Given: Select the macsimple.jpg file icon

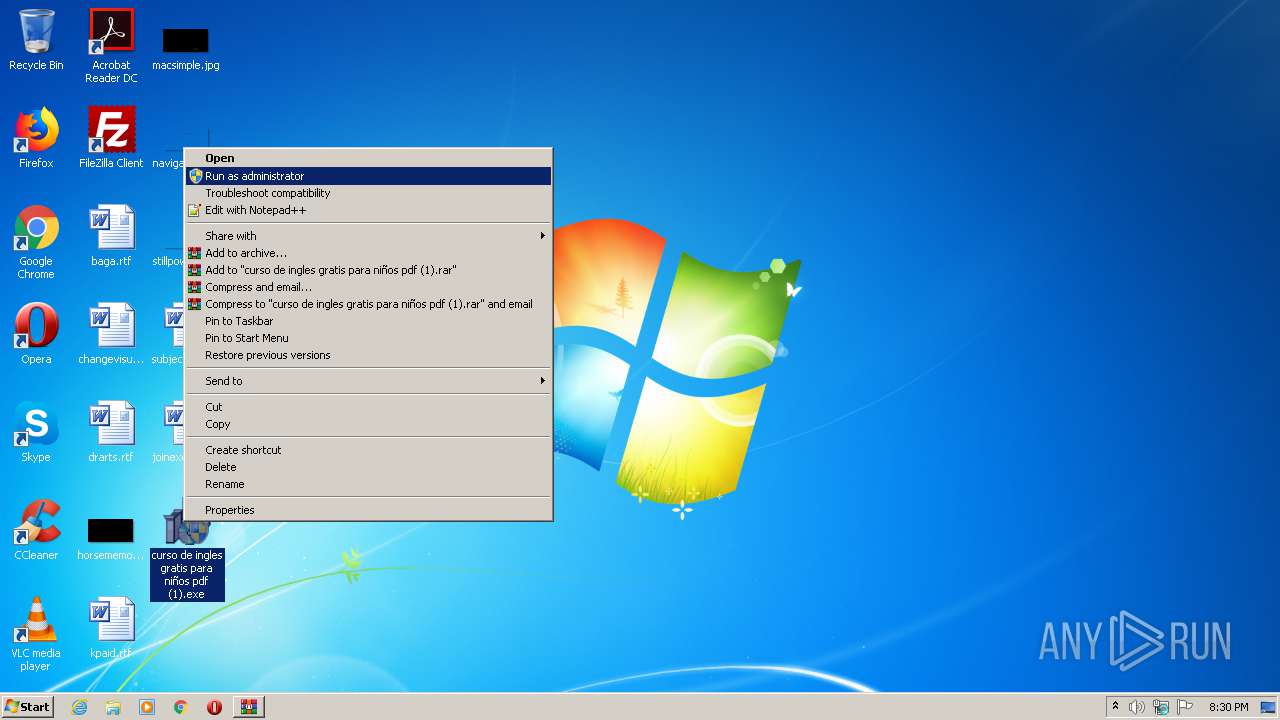Looking at the screenshot, I should coord(186,46).
